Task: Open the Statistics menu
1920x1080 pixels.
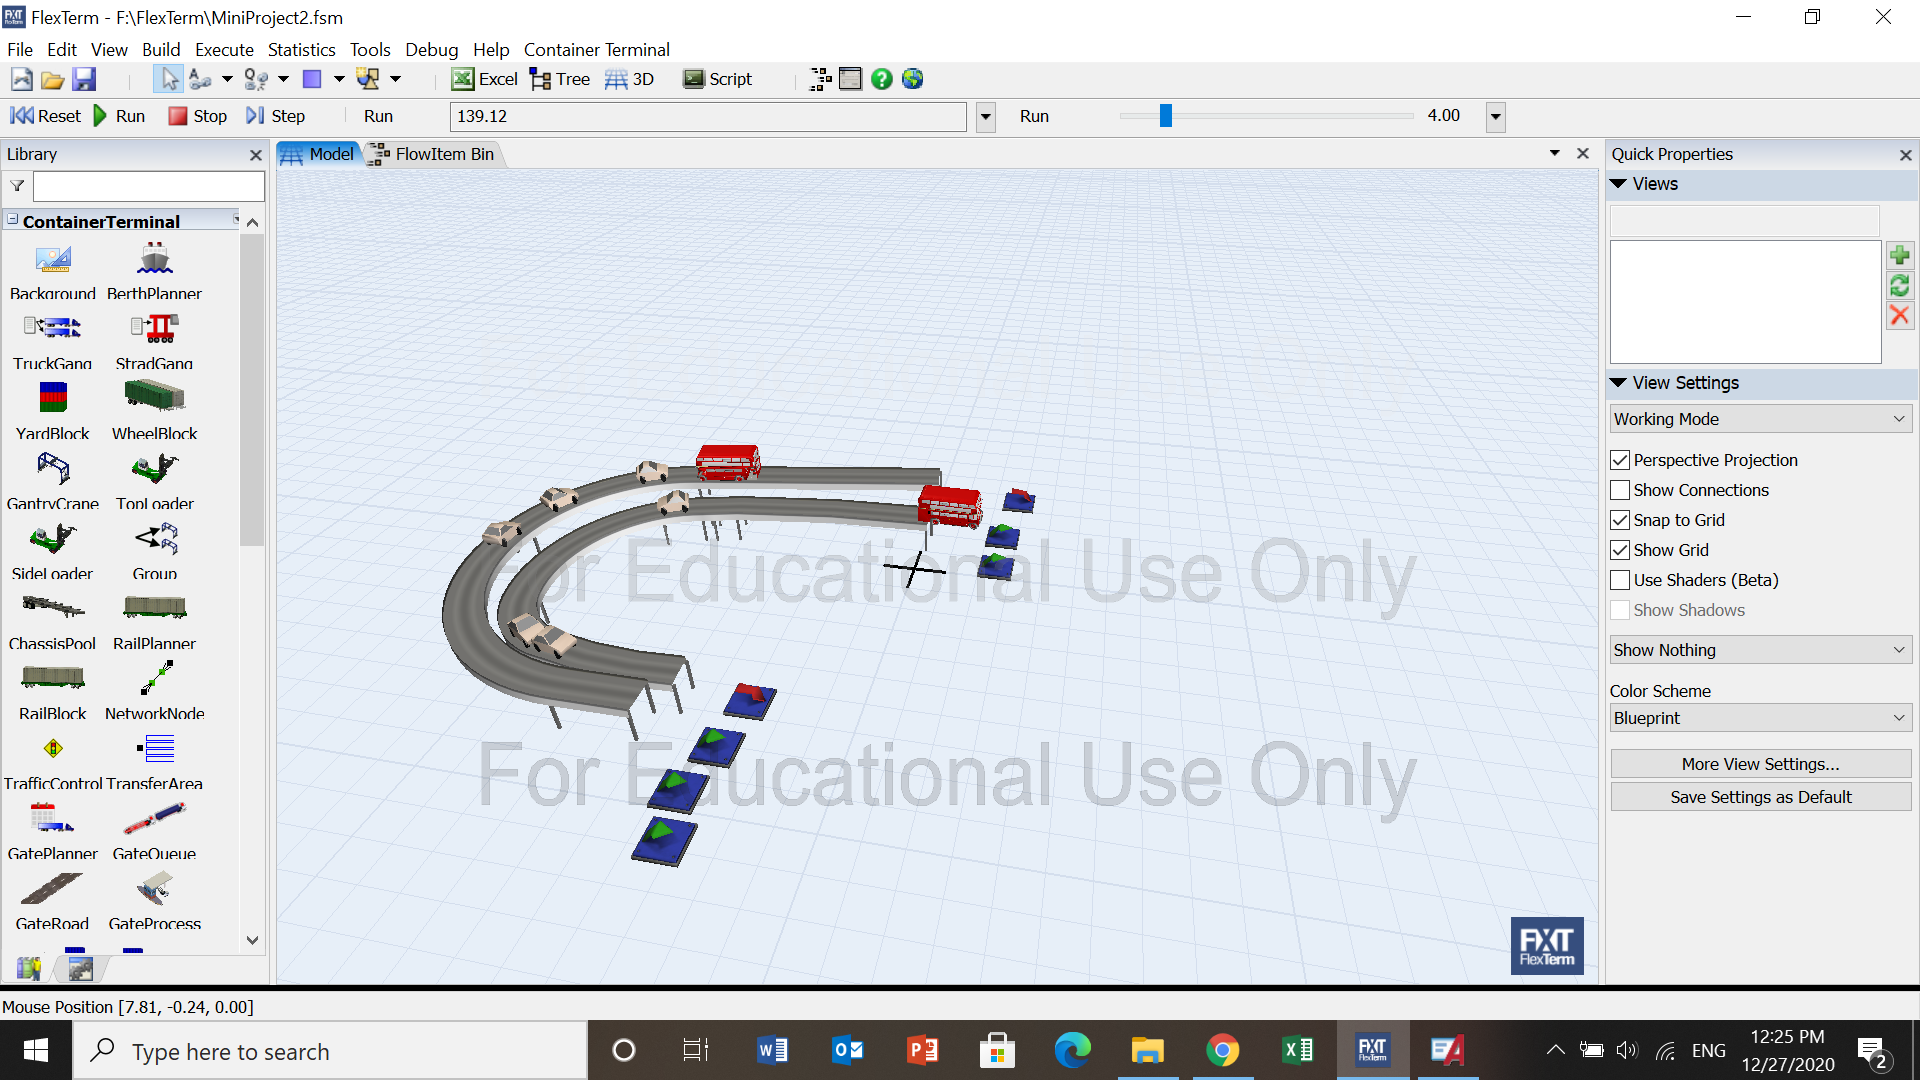Action: point(301,50)
